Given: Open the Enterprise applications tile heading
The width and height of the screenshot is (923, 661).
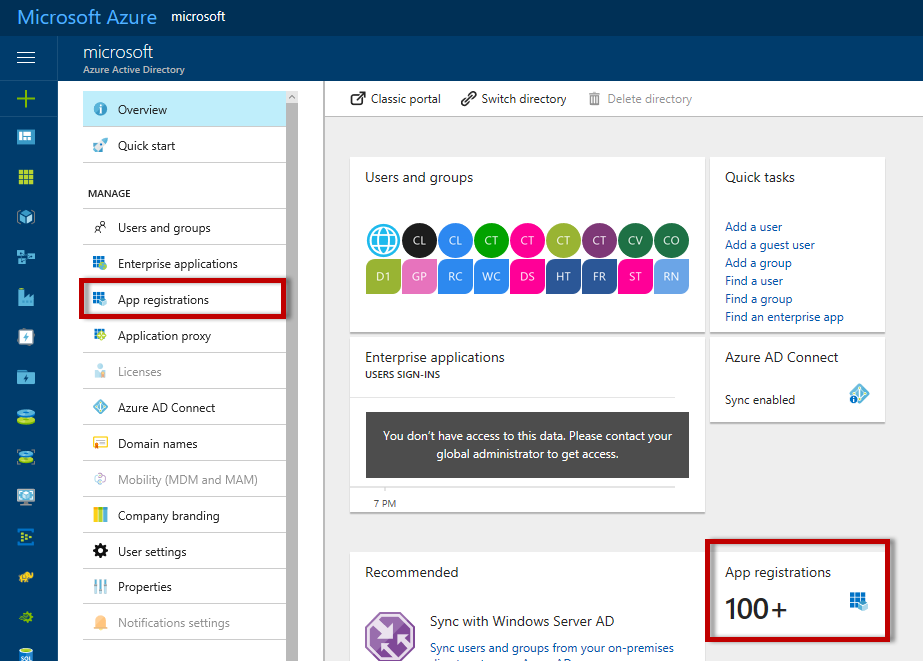Looking at the screenshot, I should (434, 357).
